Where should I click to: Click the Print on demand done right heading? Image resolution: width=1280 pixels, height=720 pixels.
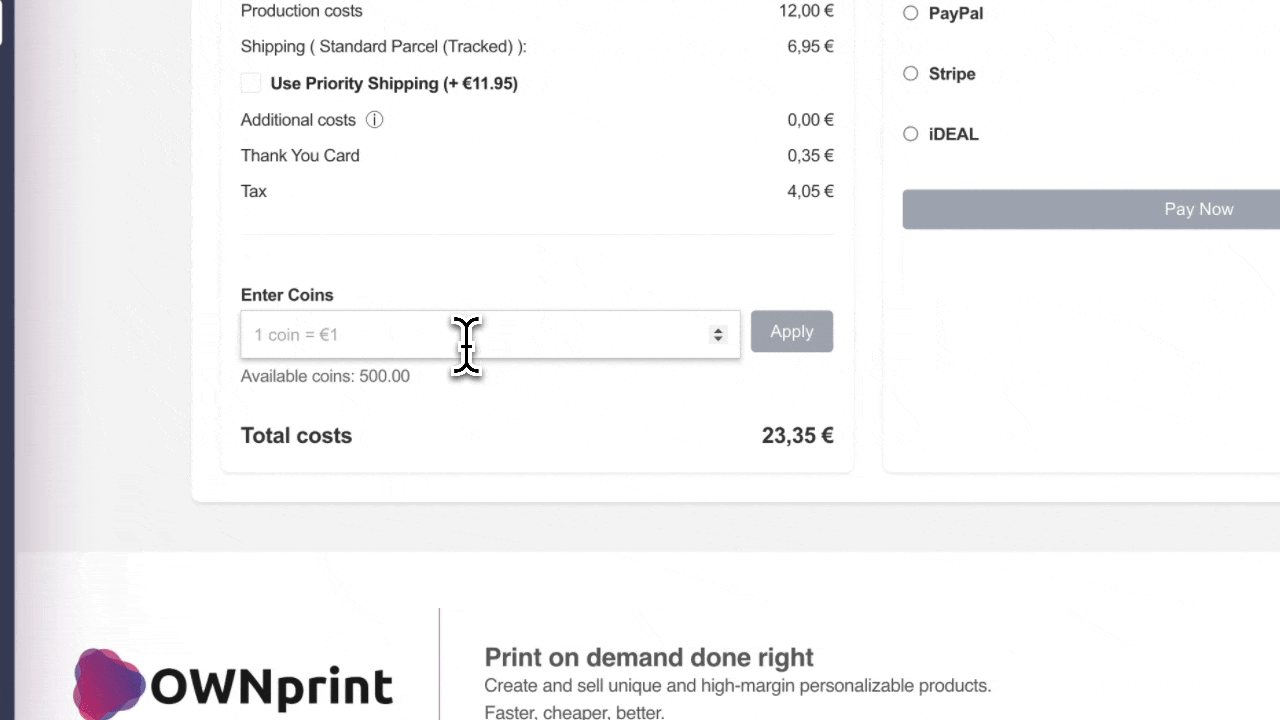(x=648, y=657)
